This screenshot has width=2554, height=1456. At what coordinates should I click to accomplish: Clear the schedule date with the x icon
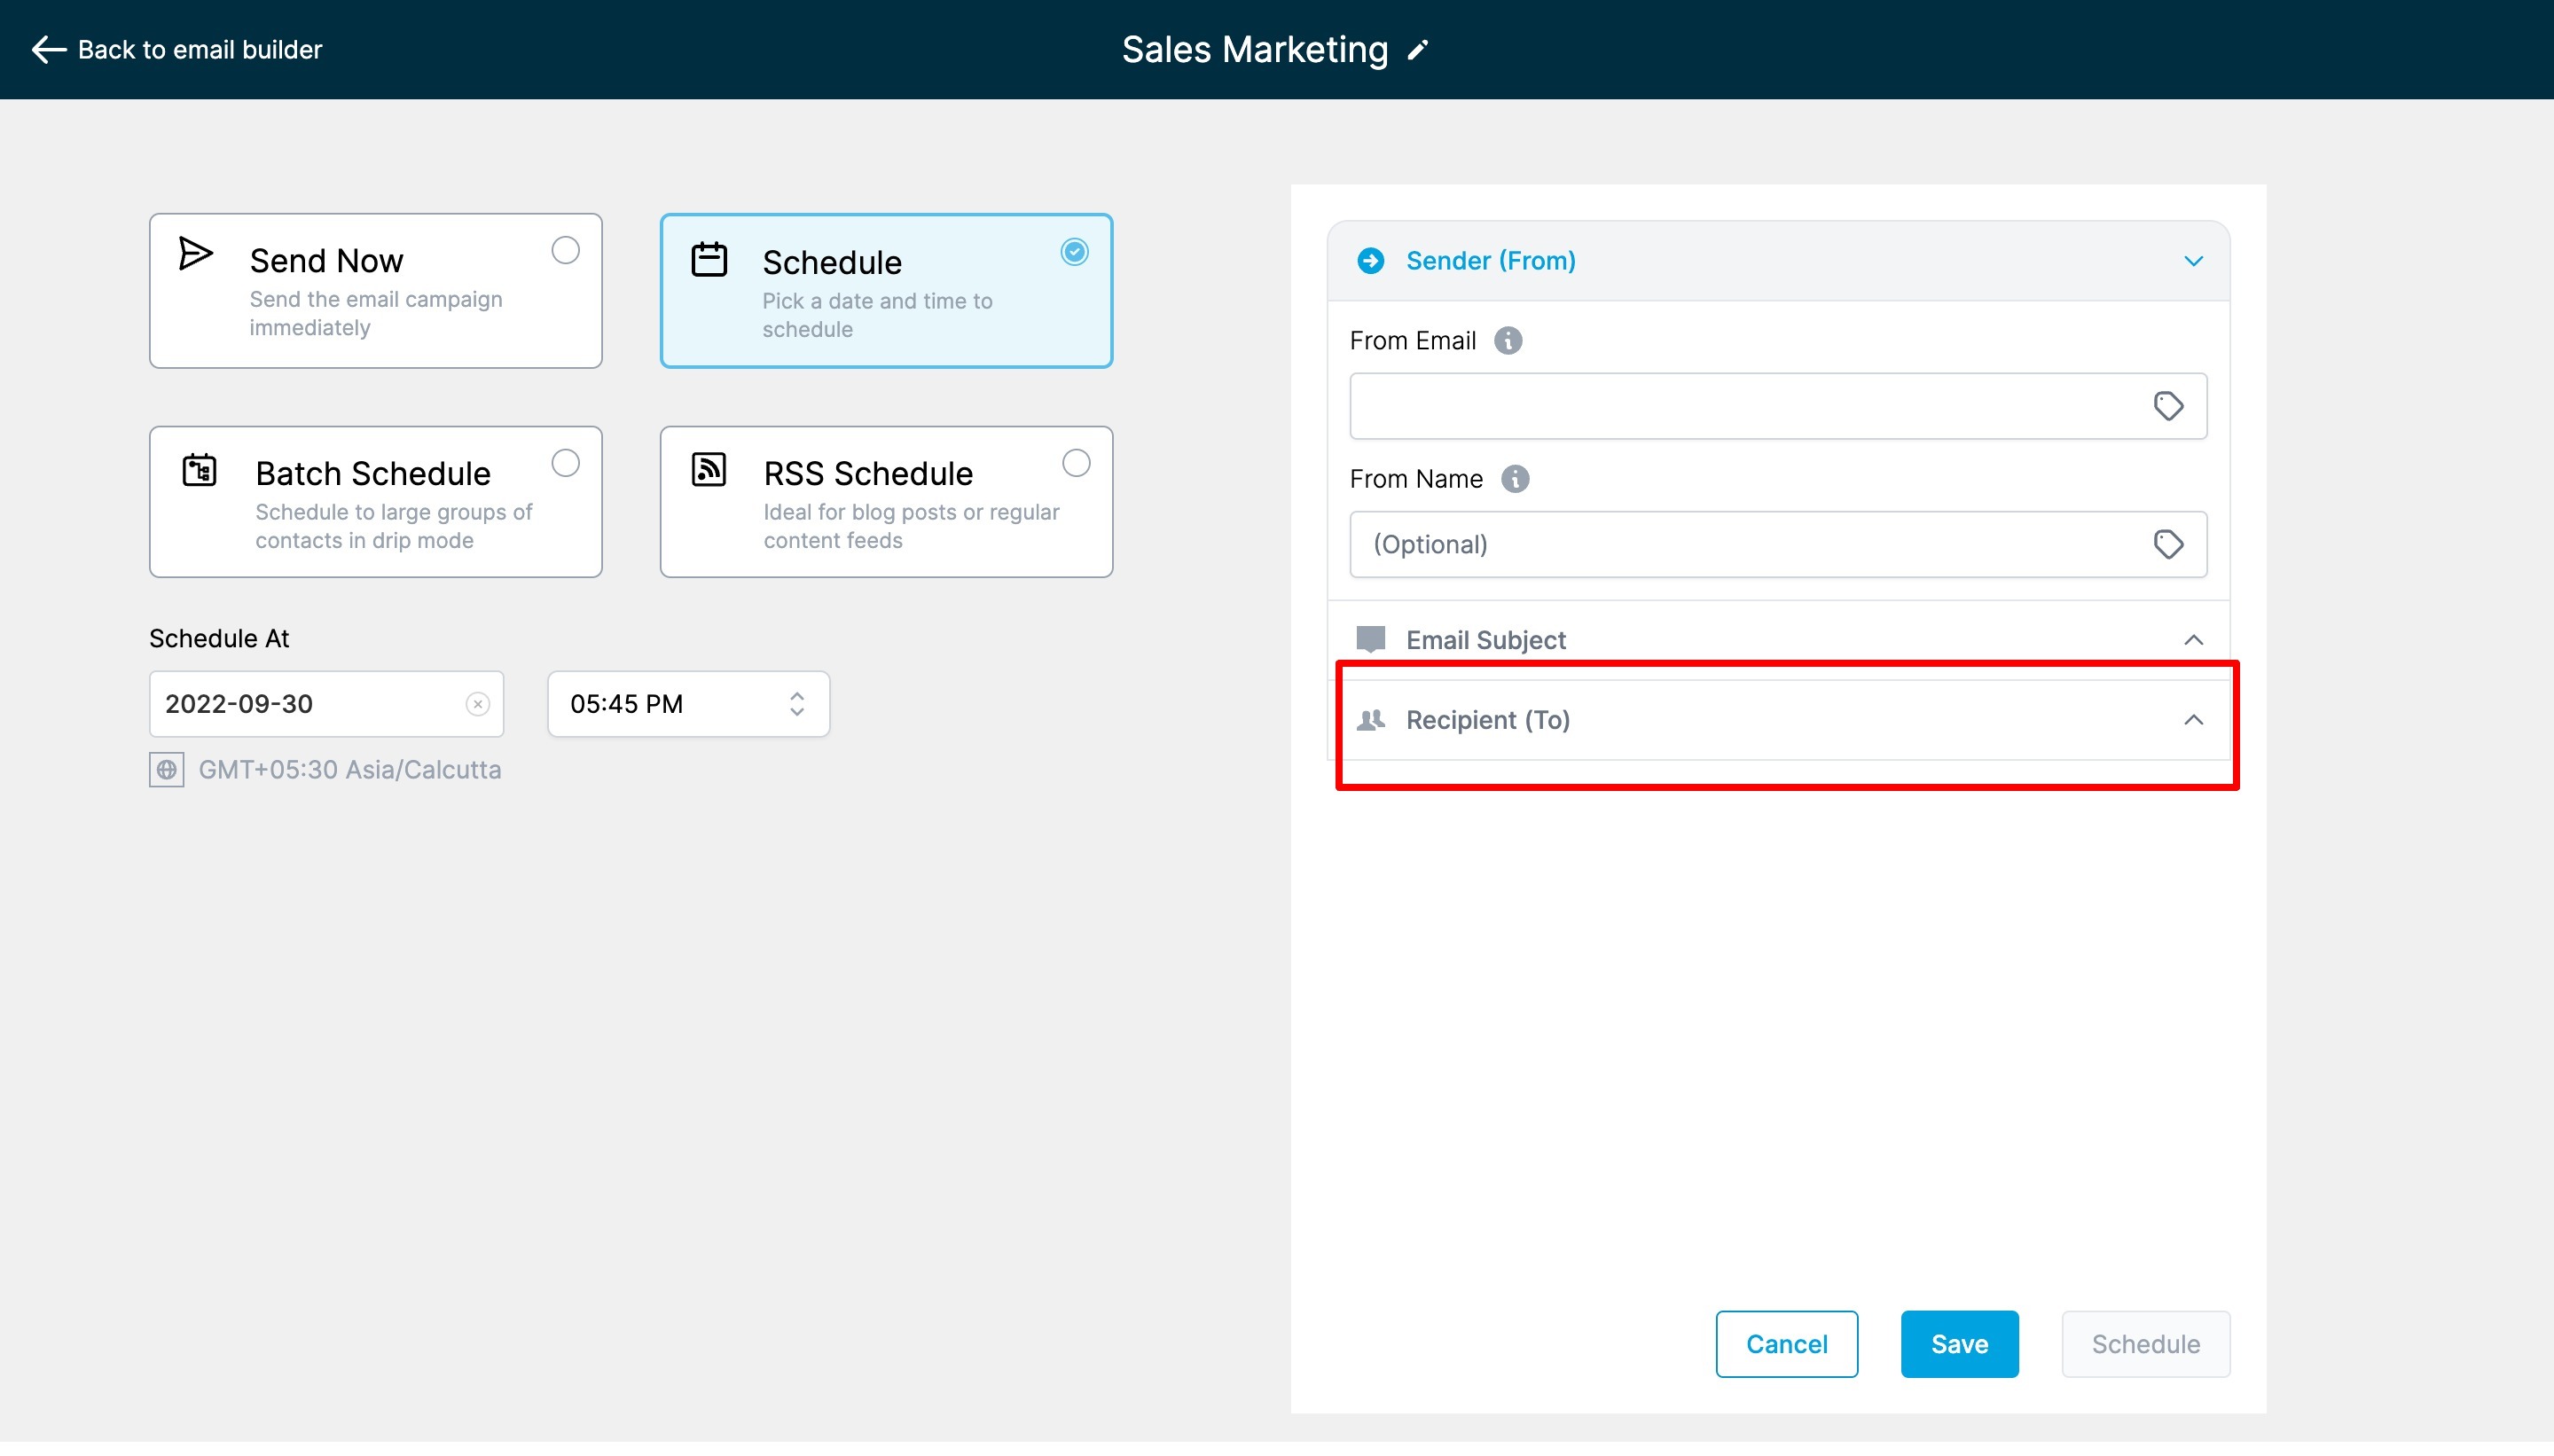coord(477,704)
